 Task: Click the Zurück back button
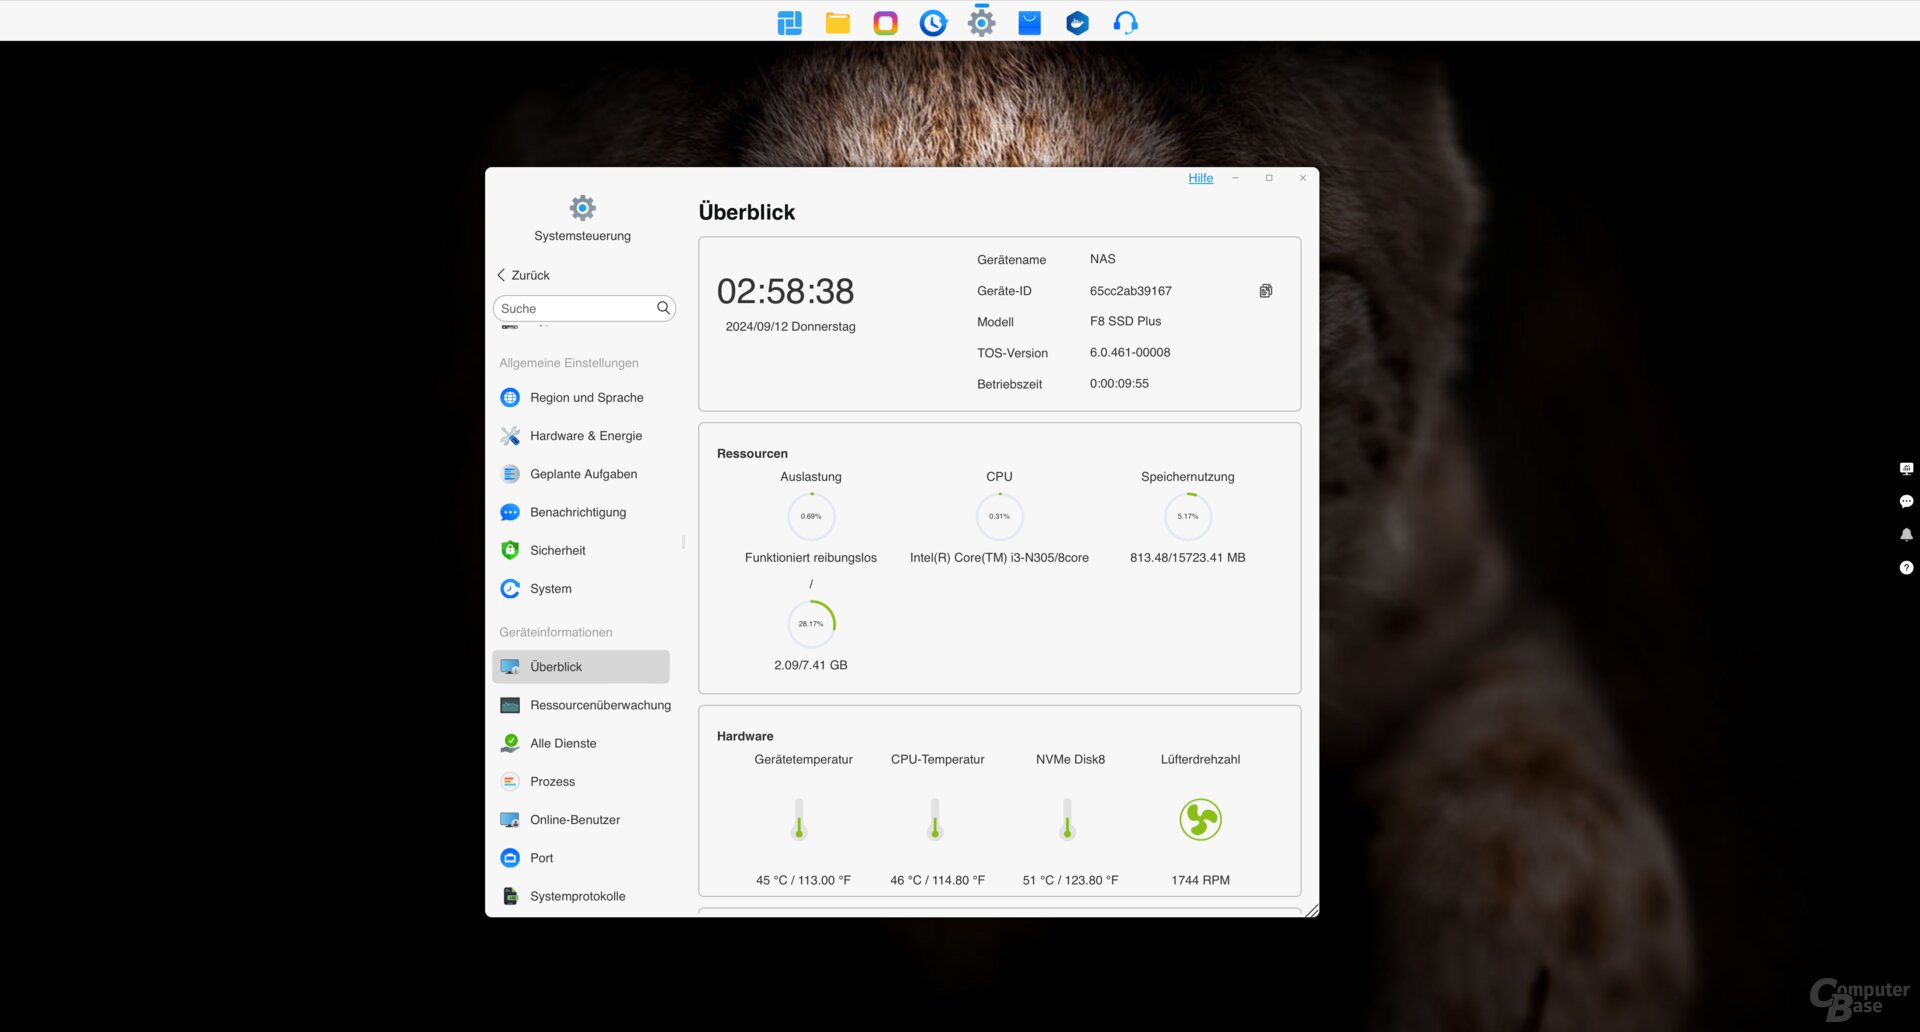point(522,275)
